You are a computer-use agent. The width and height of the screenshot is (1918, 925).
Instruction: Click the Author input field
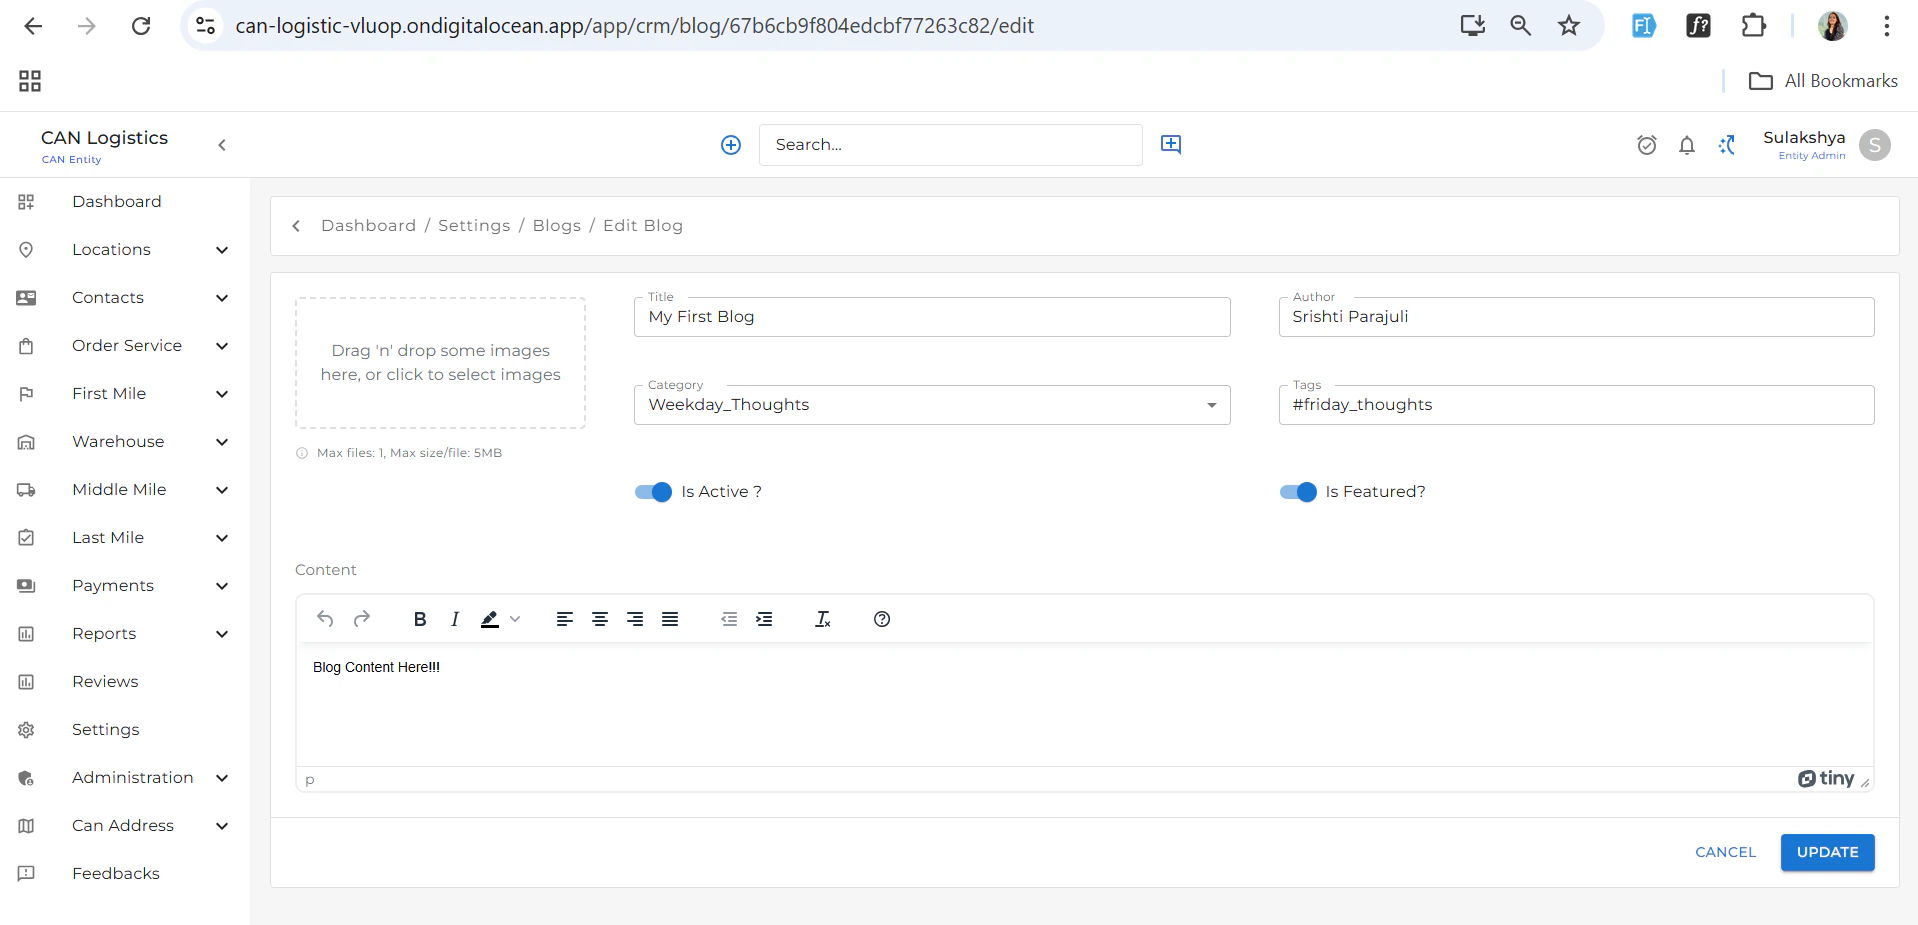point(1576,317)
